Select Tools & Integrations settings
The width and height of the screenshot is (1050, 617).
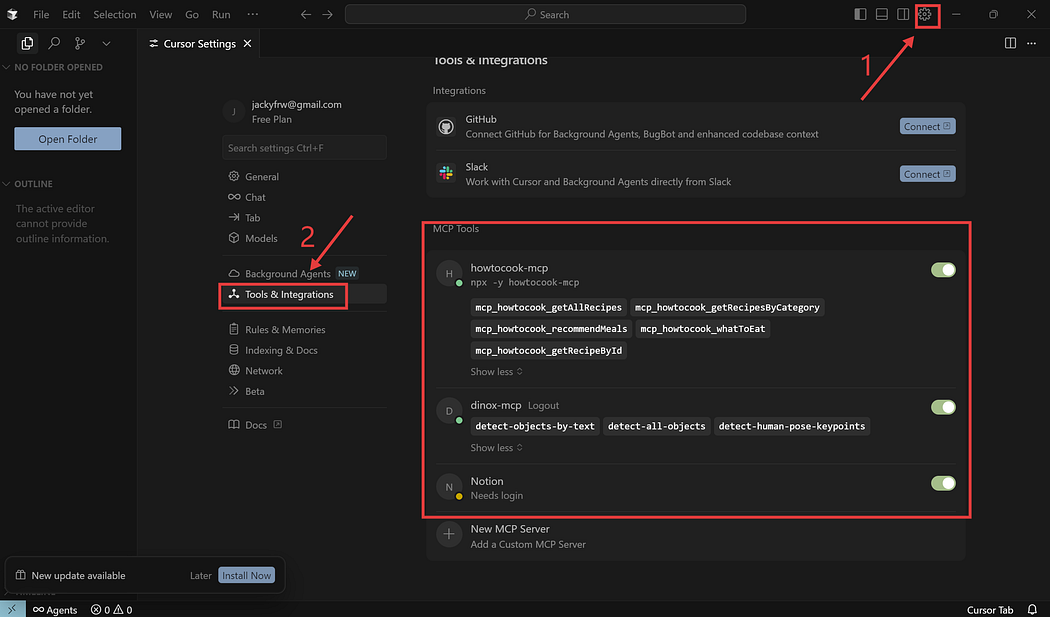pos(289,294)
